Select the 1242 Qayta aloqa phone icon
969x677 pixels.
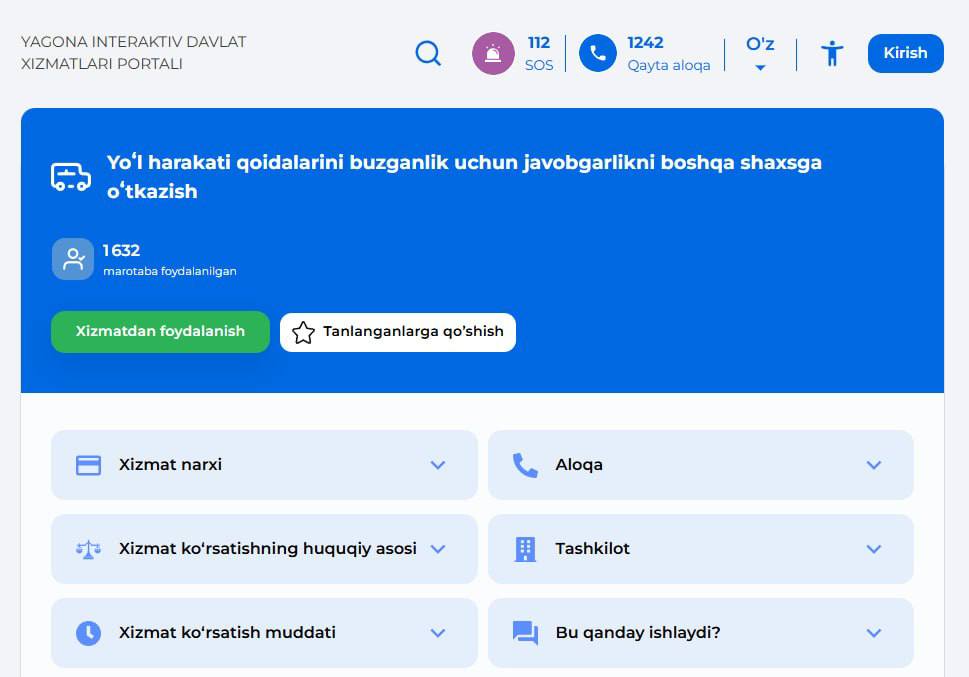tap(597, 53)
